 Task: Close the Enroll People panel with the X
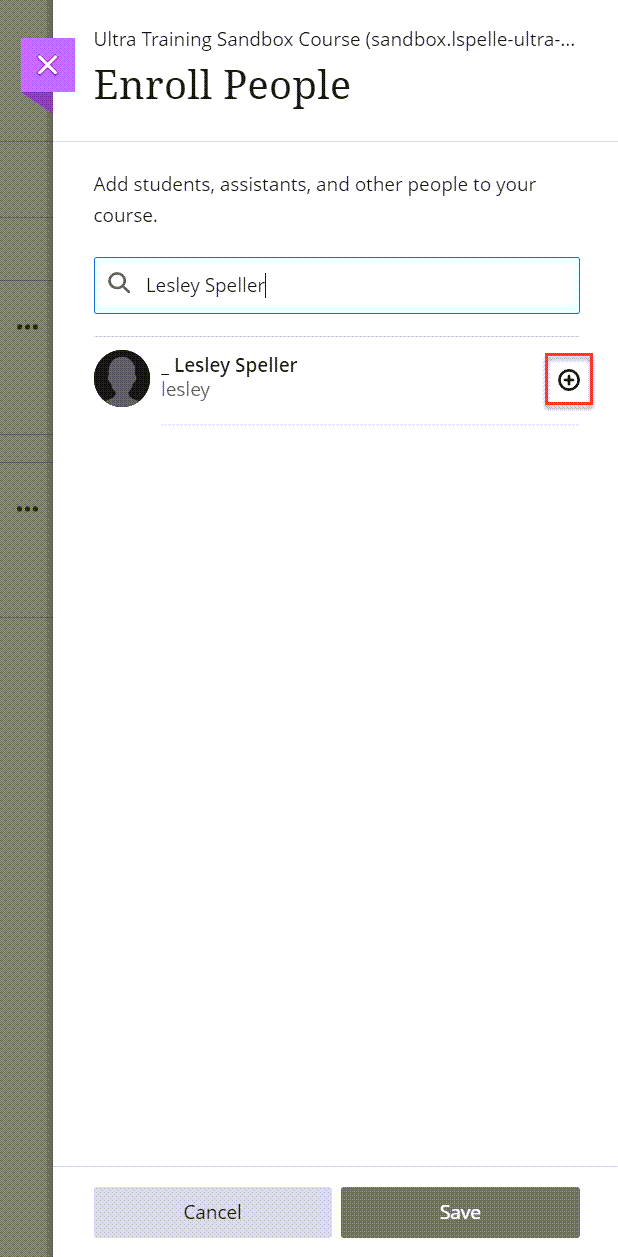click(47, 66)
